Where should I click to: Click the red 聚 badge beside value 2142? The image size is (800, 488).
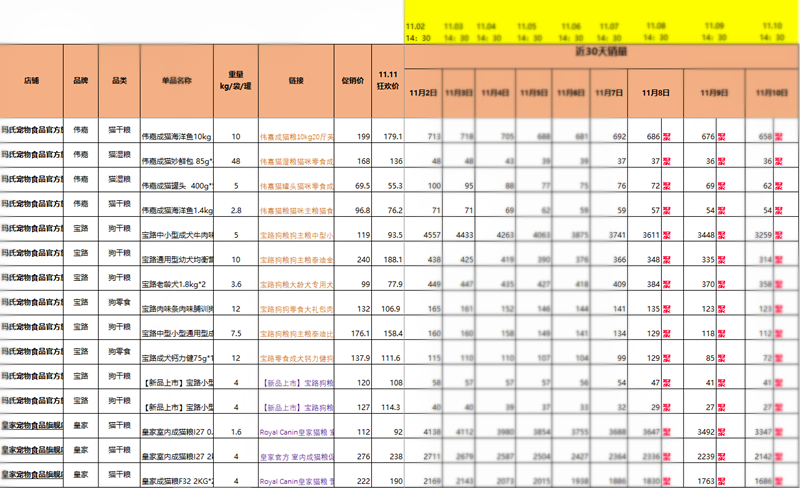coord(779,456)
